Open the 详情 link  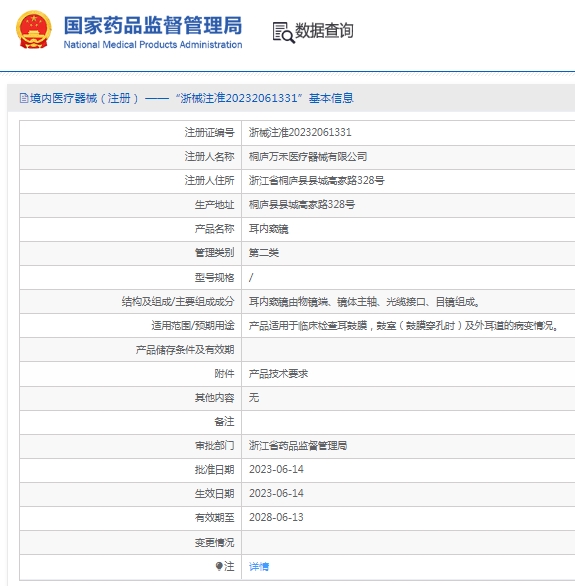pyautogui.click(x=259, y=567)
